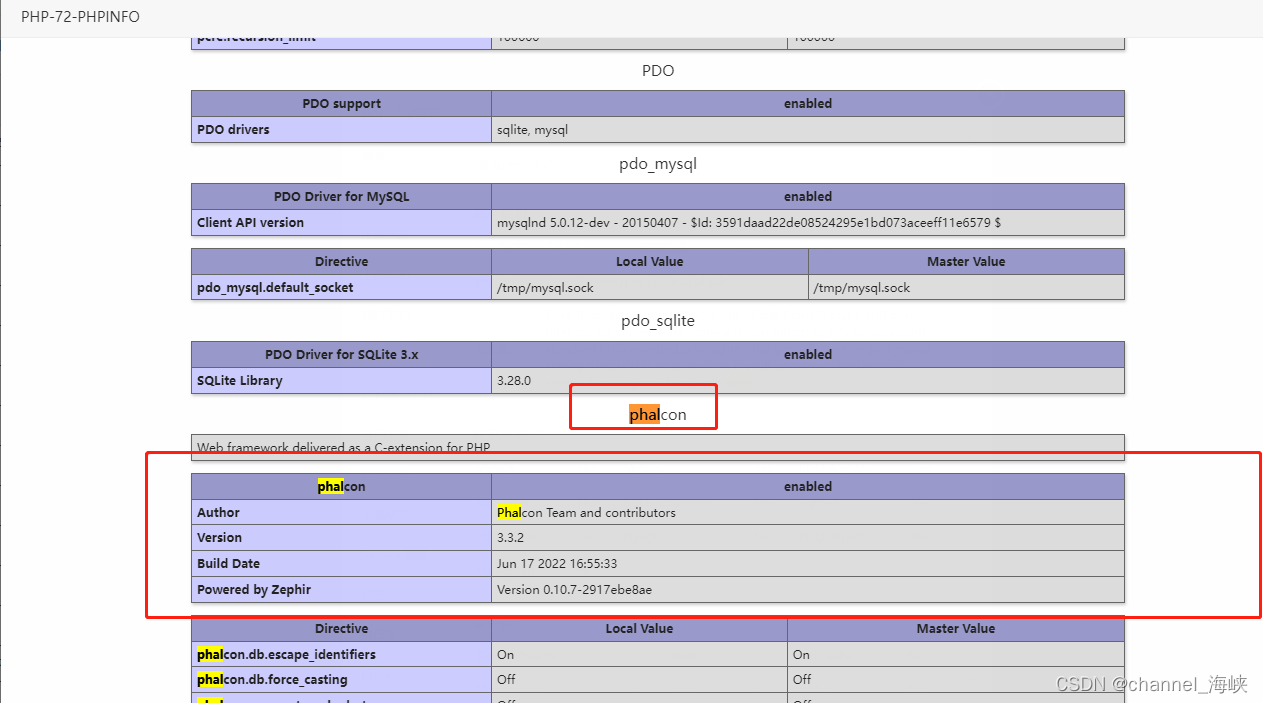
Task: Select the PDO Driver for MySQL header
Action: tap(341, 197)
